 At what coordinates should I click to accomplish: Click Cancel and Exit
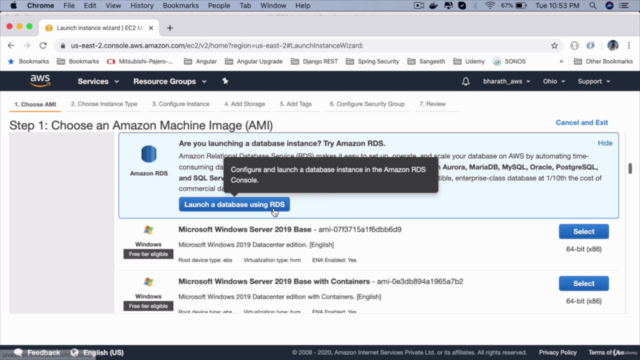(581, 122)
